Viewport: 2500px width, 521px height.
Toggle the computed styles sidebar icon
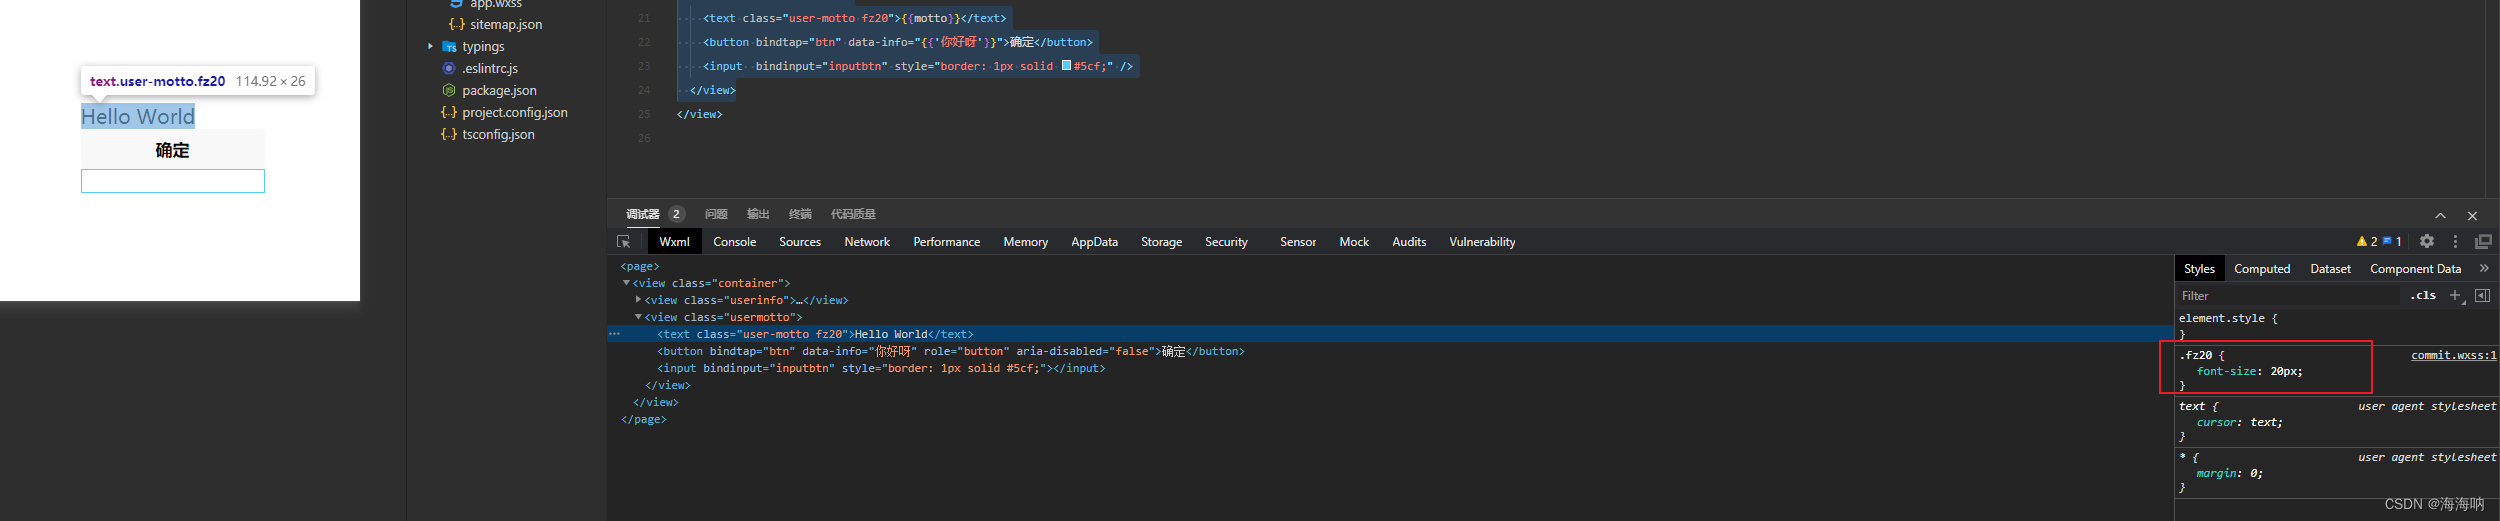point(2482,295)
